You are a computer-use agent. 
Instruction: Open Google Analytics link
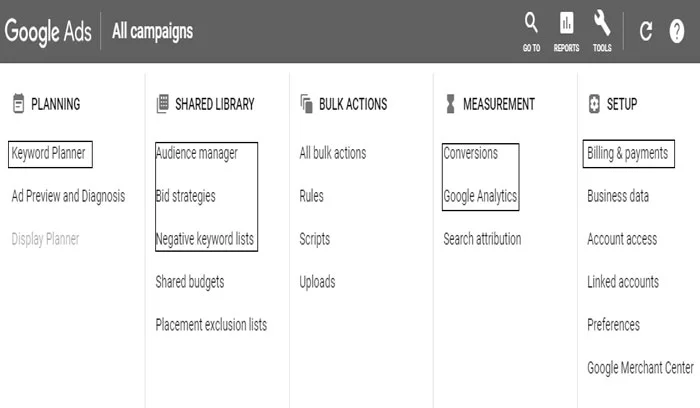(480, 196)
